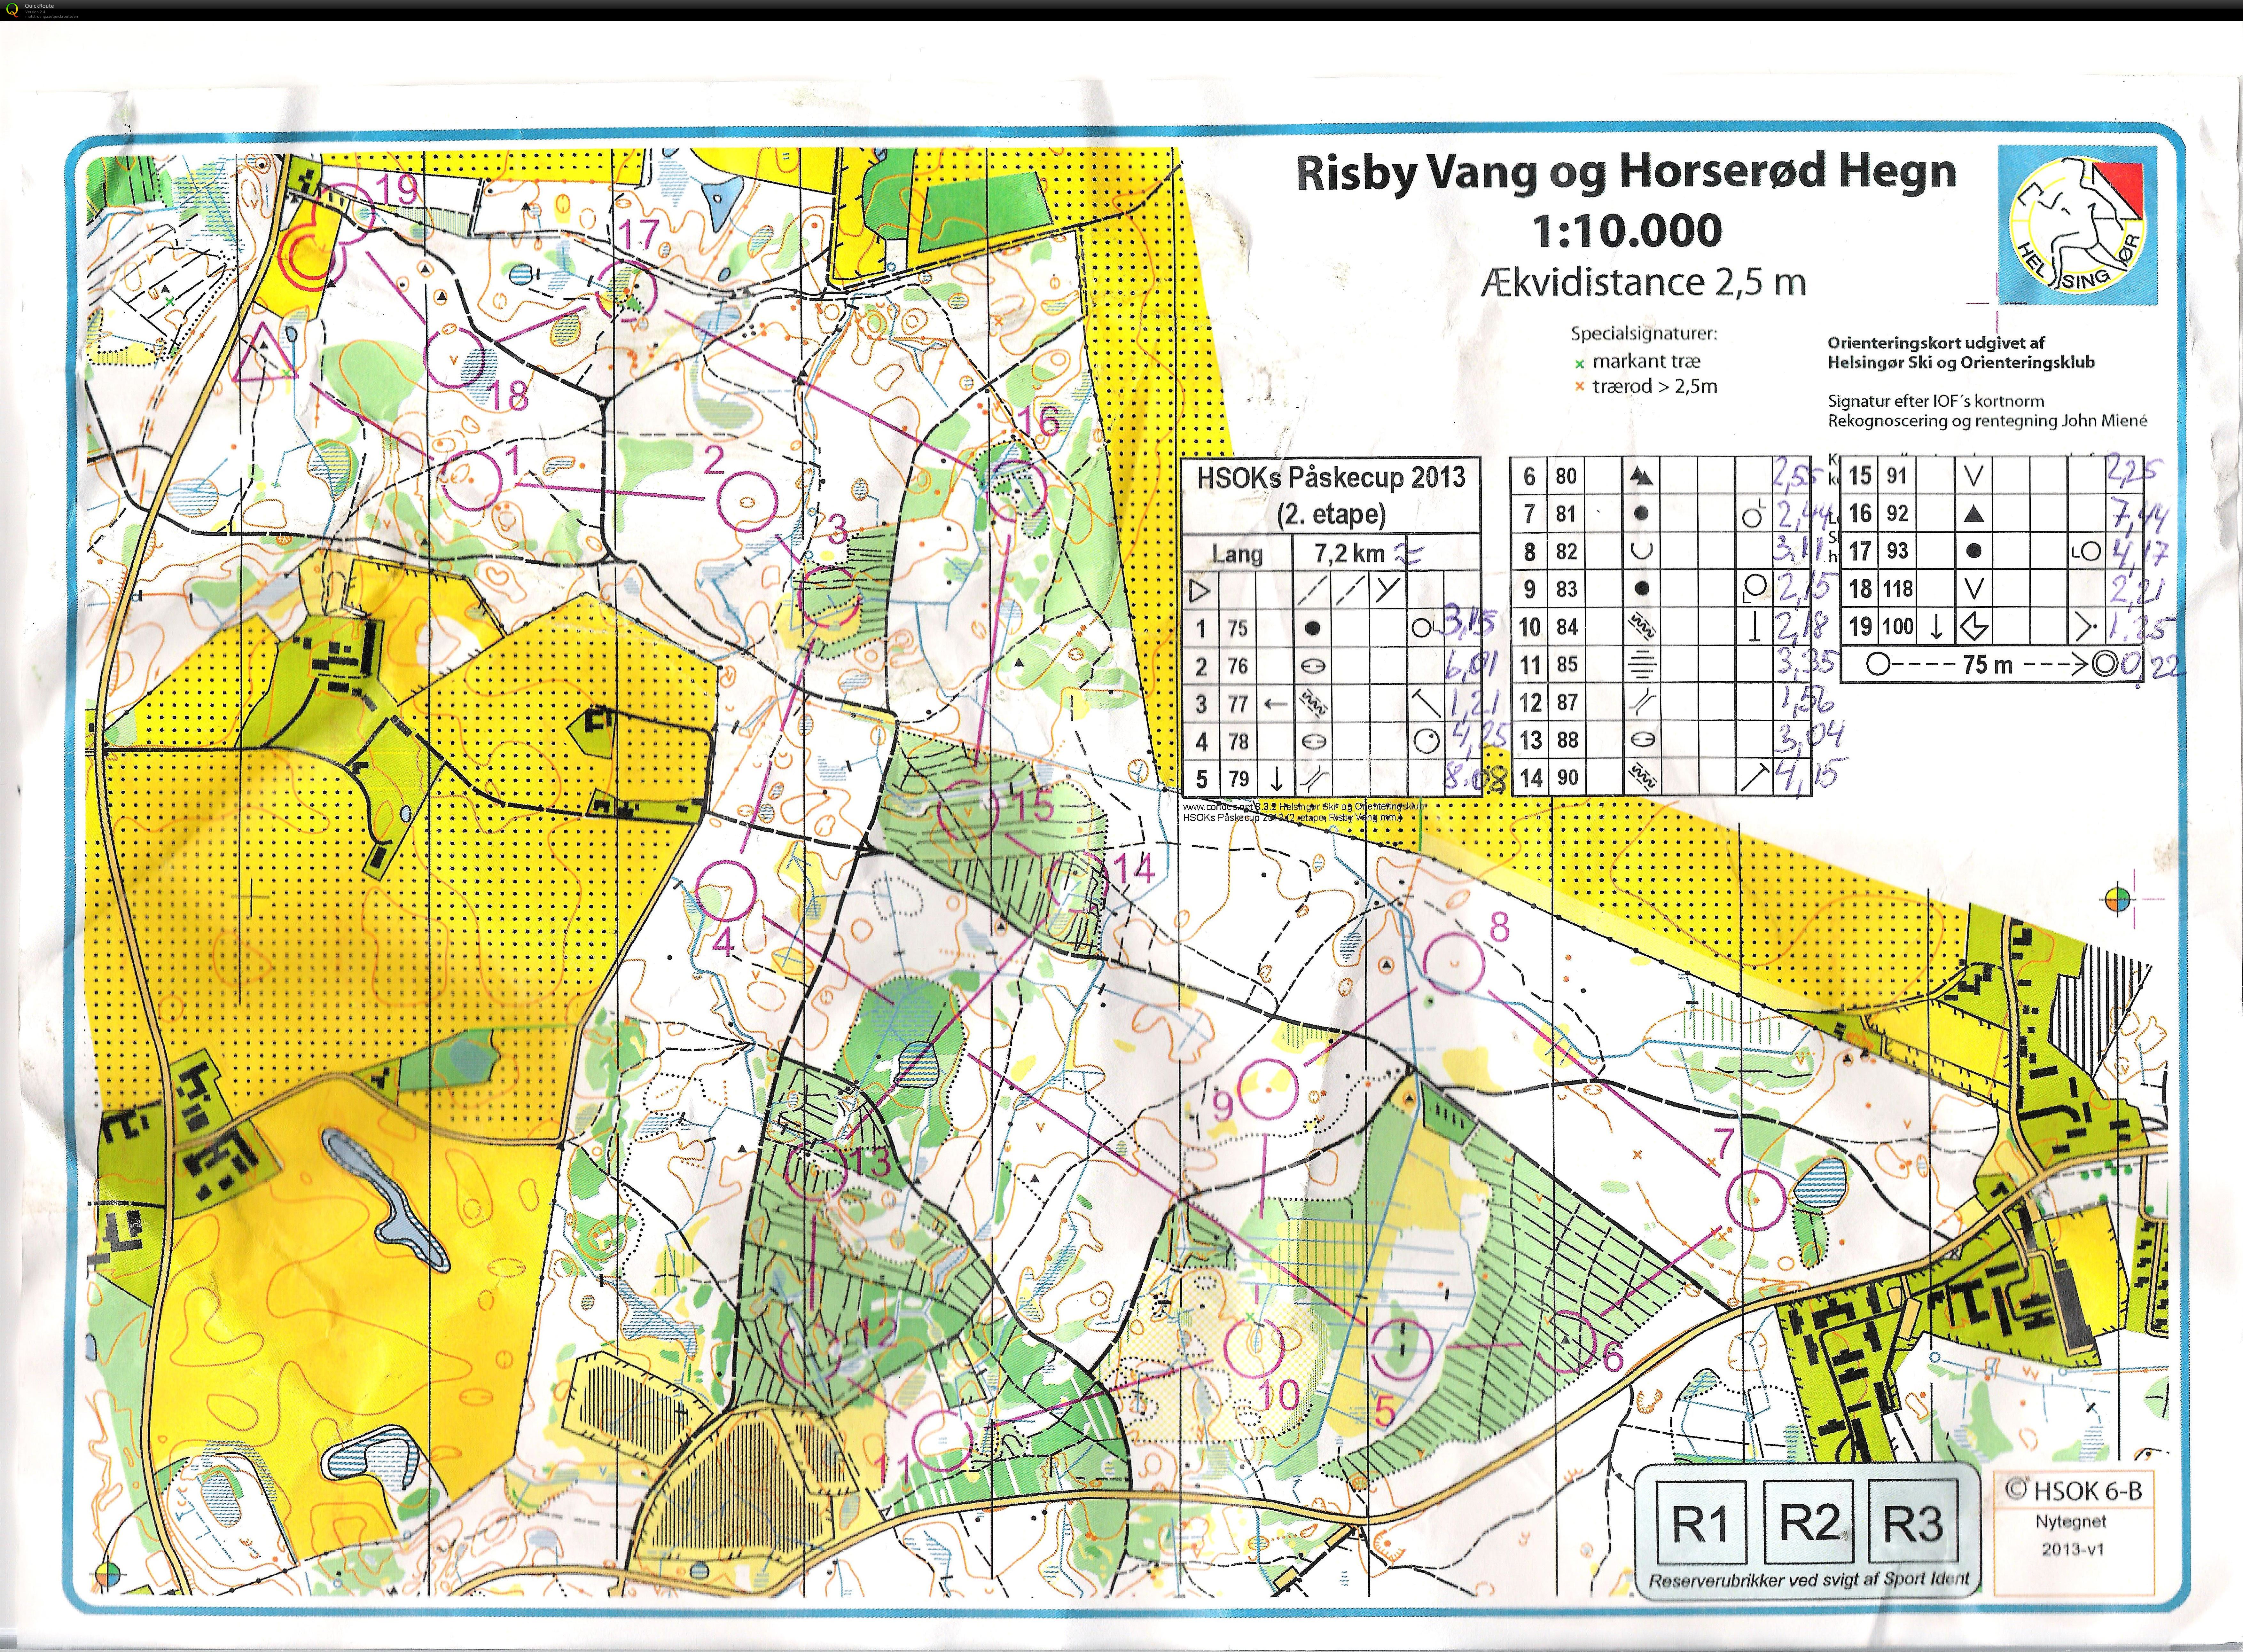Click the 'Ækvidistance 2,5 m' text

click(x=1644, y=283)
